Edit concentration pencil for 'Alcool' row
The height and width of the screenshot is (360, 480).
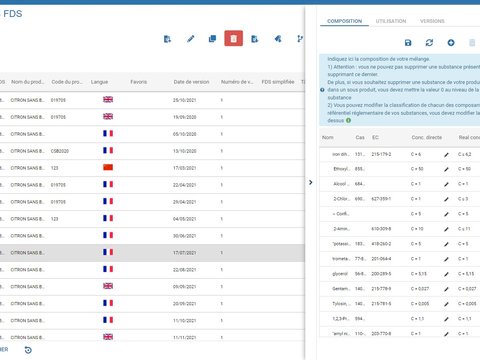(x=446, y=184)
